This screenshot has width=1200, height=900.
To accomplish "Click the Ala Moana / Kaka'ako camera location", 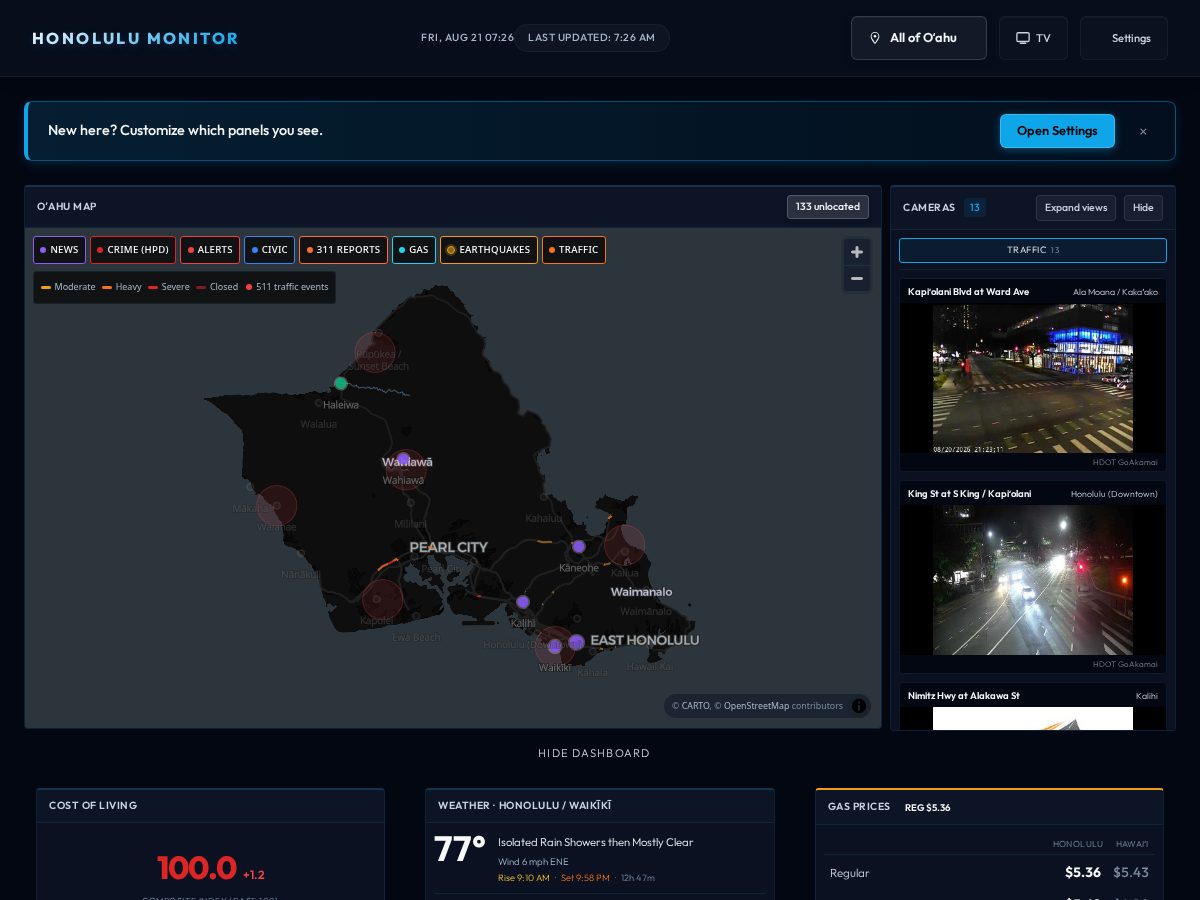I will point(1115,292).
